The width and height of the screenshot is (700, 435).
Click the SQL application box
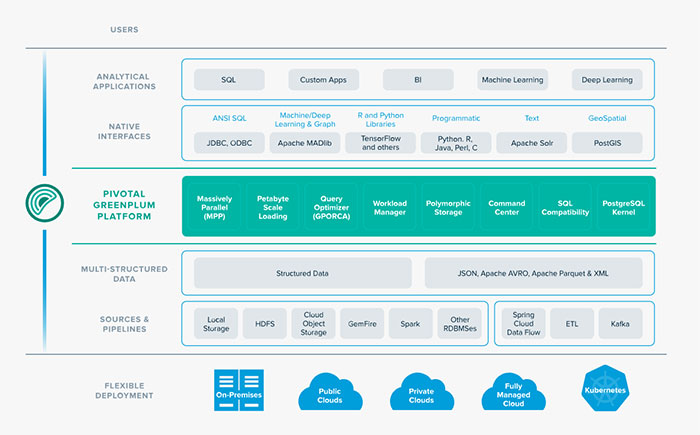(x=229, y=80)
